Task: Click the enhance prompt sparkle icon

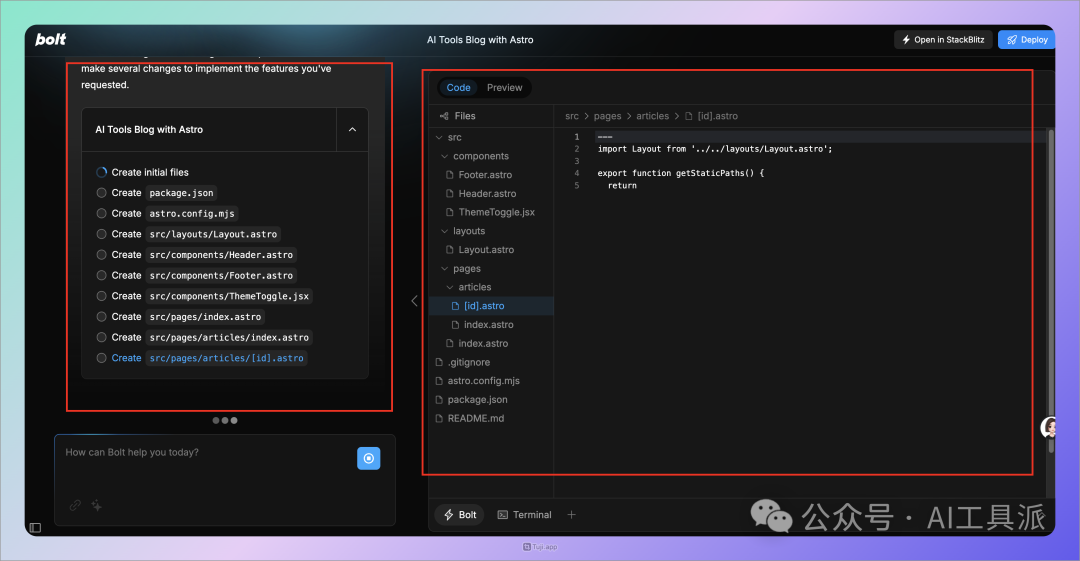Action: point(96,505)
